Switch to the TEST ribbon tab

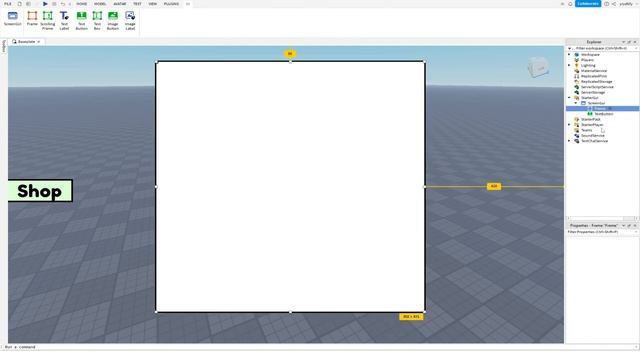point(137,4)
